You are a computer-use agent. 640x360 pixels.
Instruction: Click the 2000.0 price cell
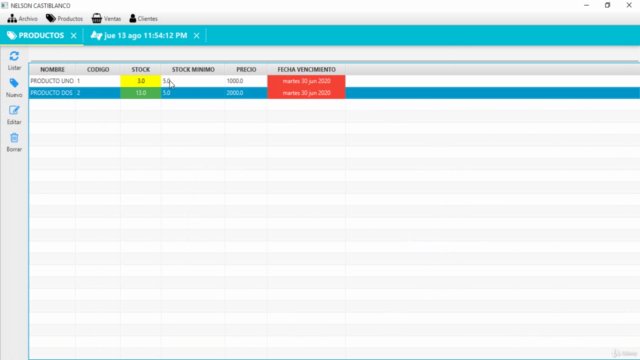pos(246,93)
